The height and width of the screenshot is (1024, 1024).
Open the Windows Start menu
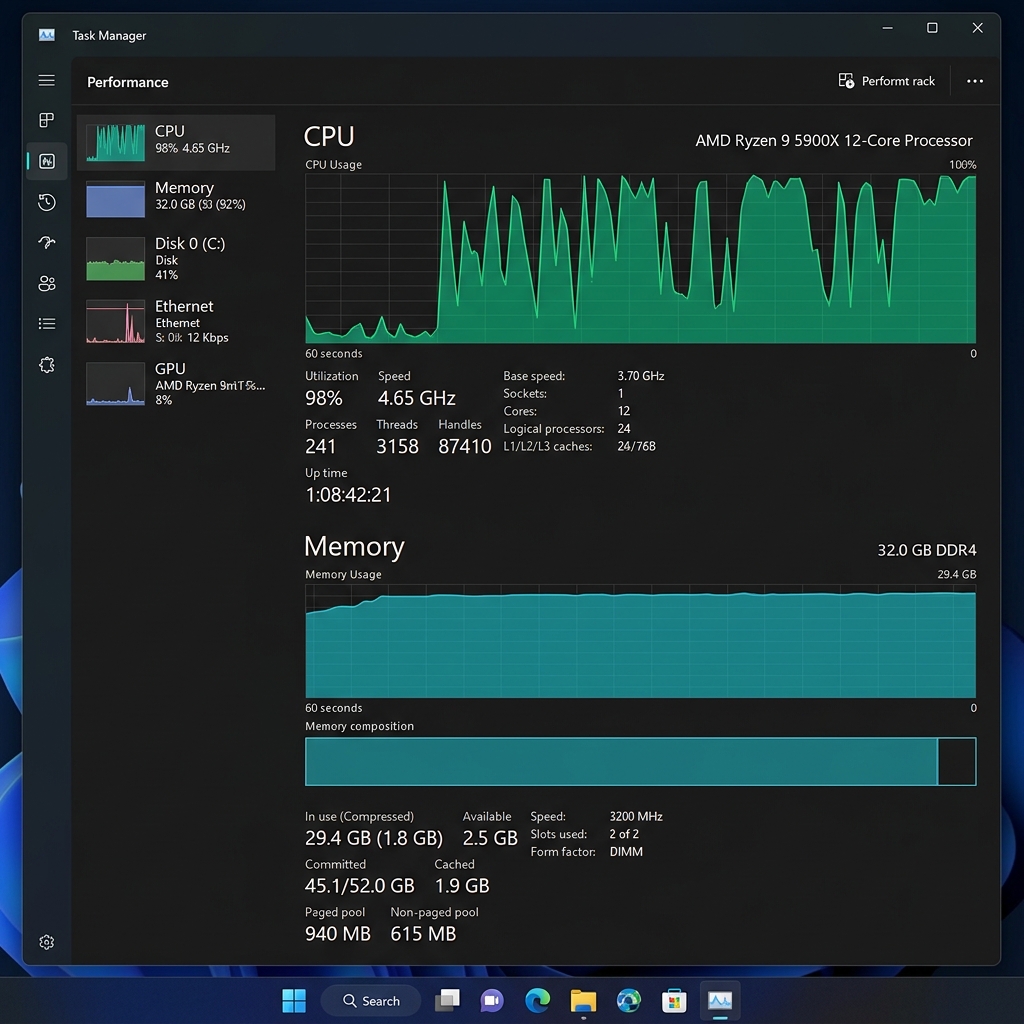click(293, 1000)
